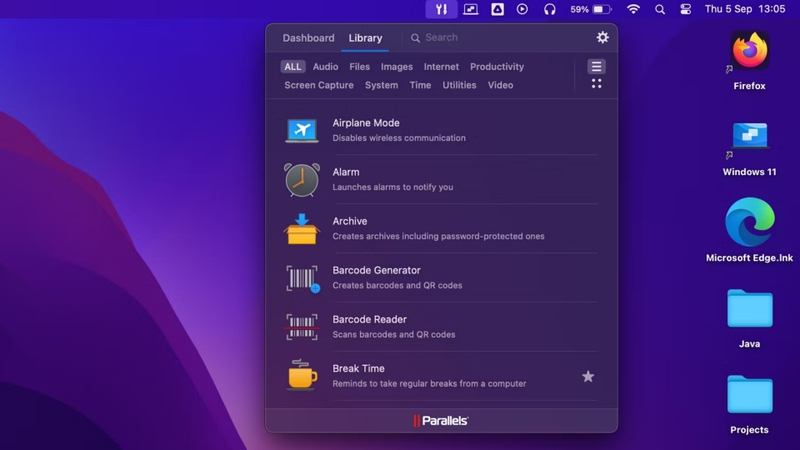Toggle the favorite star for Break Time
This screenshot has height=450, width=800.
tap(588, 377)
